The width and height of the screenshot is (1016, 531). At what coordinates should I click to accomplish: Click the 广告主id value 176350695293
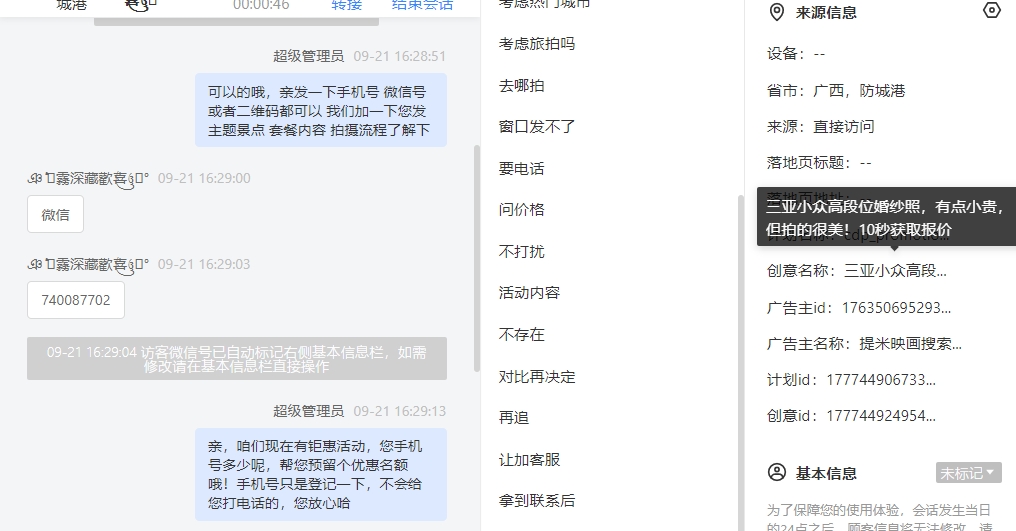(x=896, y=307)
